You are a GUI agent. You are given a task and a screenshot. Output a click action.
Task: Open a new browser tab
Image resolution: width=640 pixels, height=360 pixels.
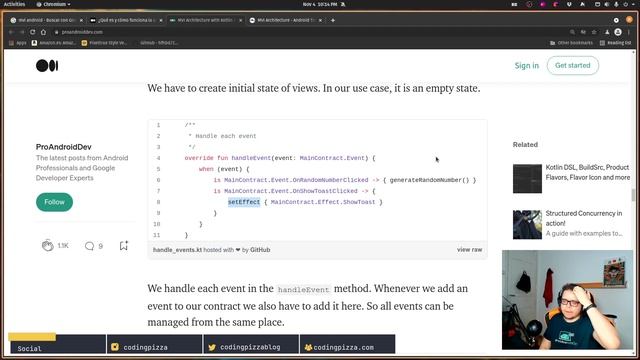pos(333,20)
